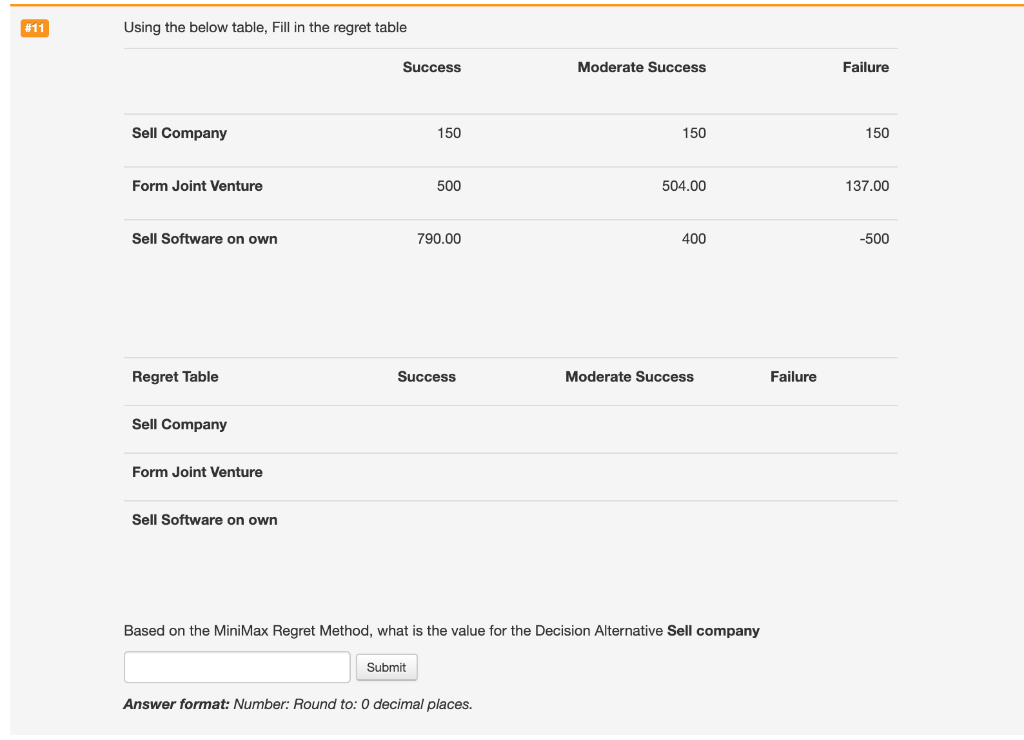Select Form Joint Venture row in regret table
This screenshot has height=740, width=1024.
tap(197, 472)
